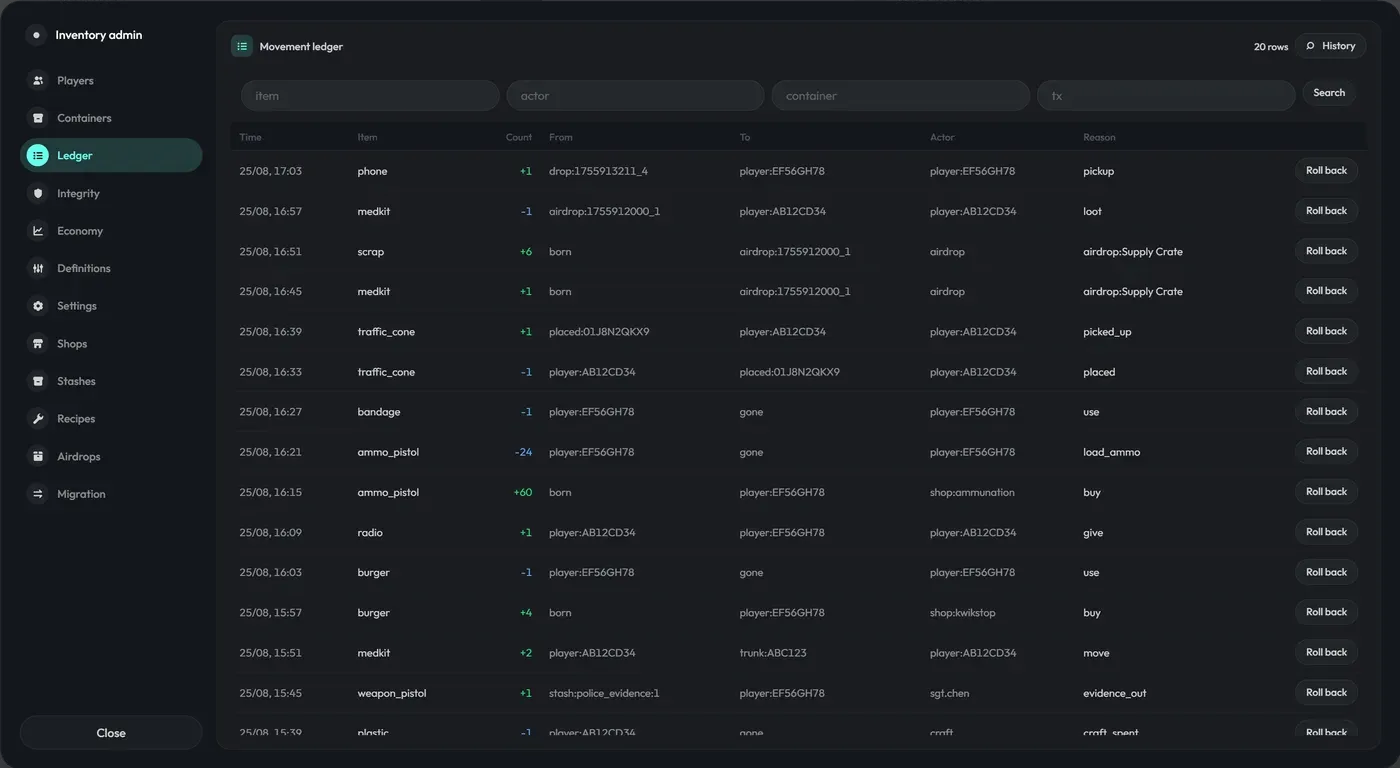Roll back the phone pickup entry

click(x=1326, y=171)
